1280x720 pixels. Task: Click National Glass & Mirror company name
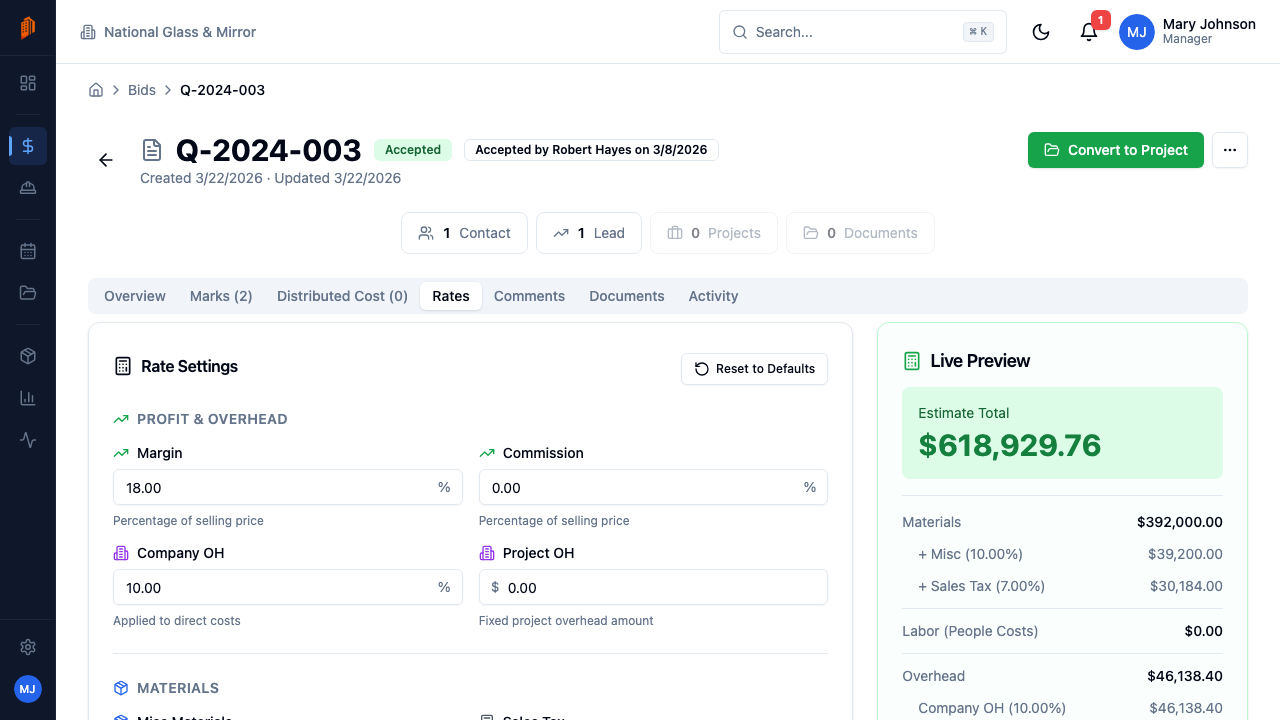pyautogui.click(x=180, y=32)
